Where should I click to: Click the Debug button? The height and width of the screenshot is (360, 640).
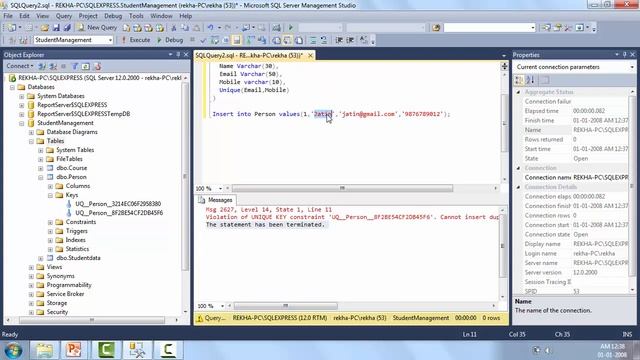[x=170, y=40]
